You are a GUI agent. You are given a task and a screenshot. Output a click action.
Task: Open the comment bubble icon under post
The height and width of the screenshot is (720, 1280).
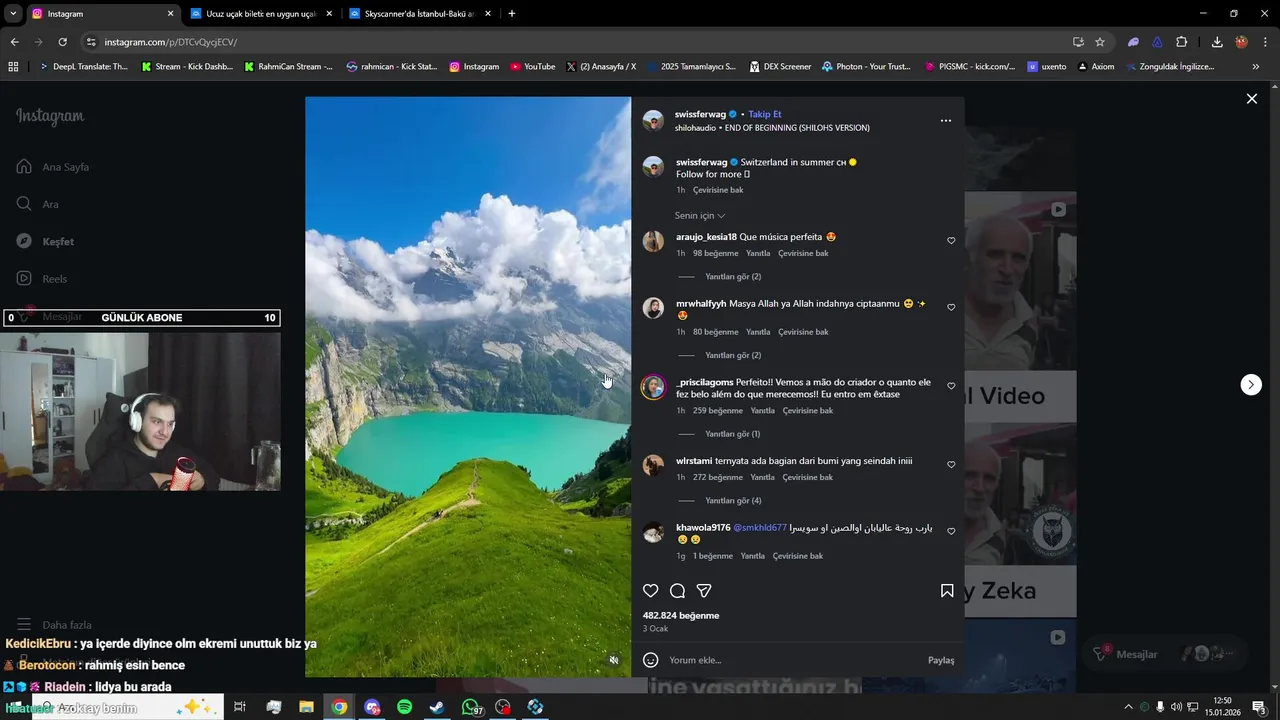[x=677, y=591]
